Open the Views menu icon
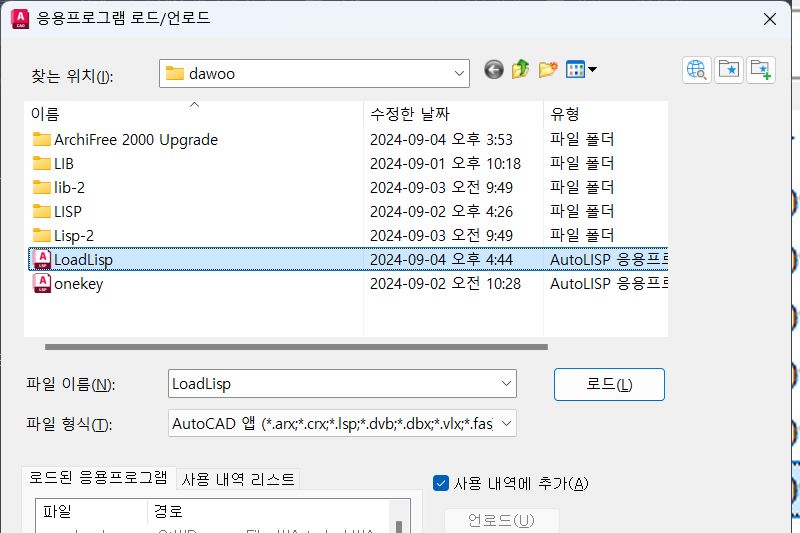The image size is (800, 533). [x=575, y=69]
